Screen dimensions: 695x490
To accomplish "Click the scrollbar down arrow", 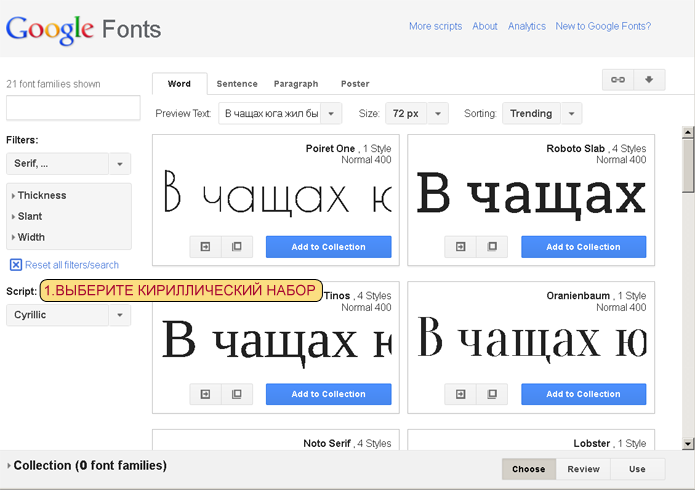I will click(x=688, y=443).
